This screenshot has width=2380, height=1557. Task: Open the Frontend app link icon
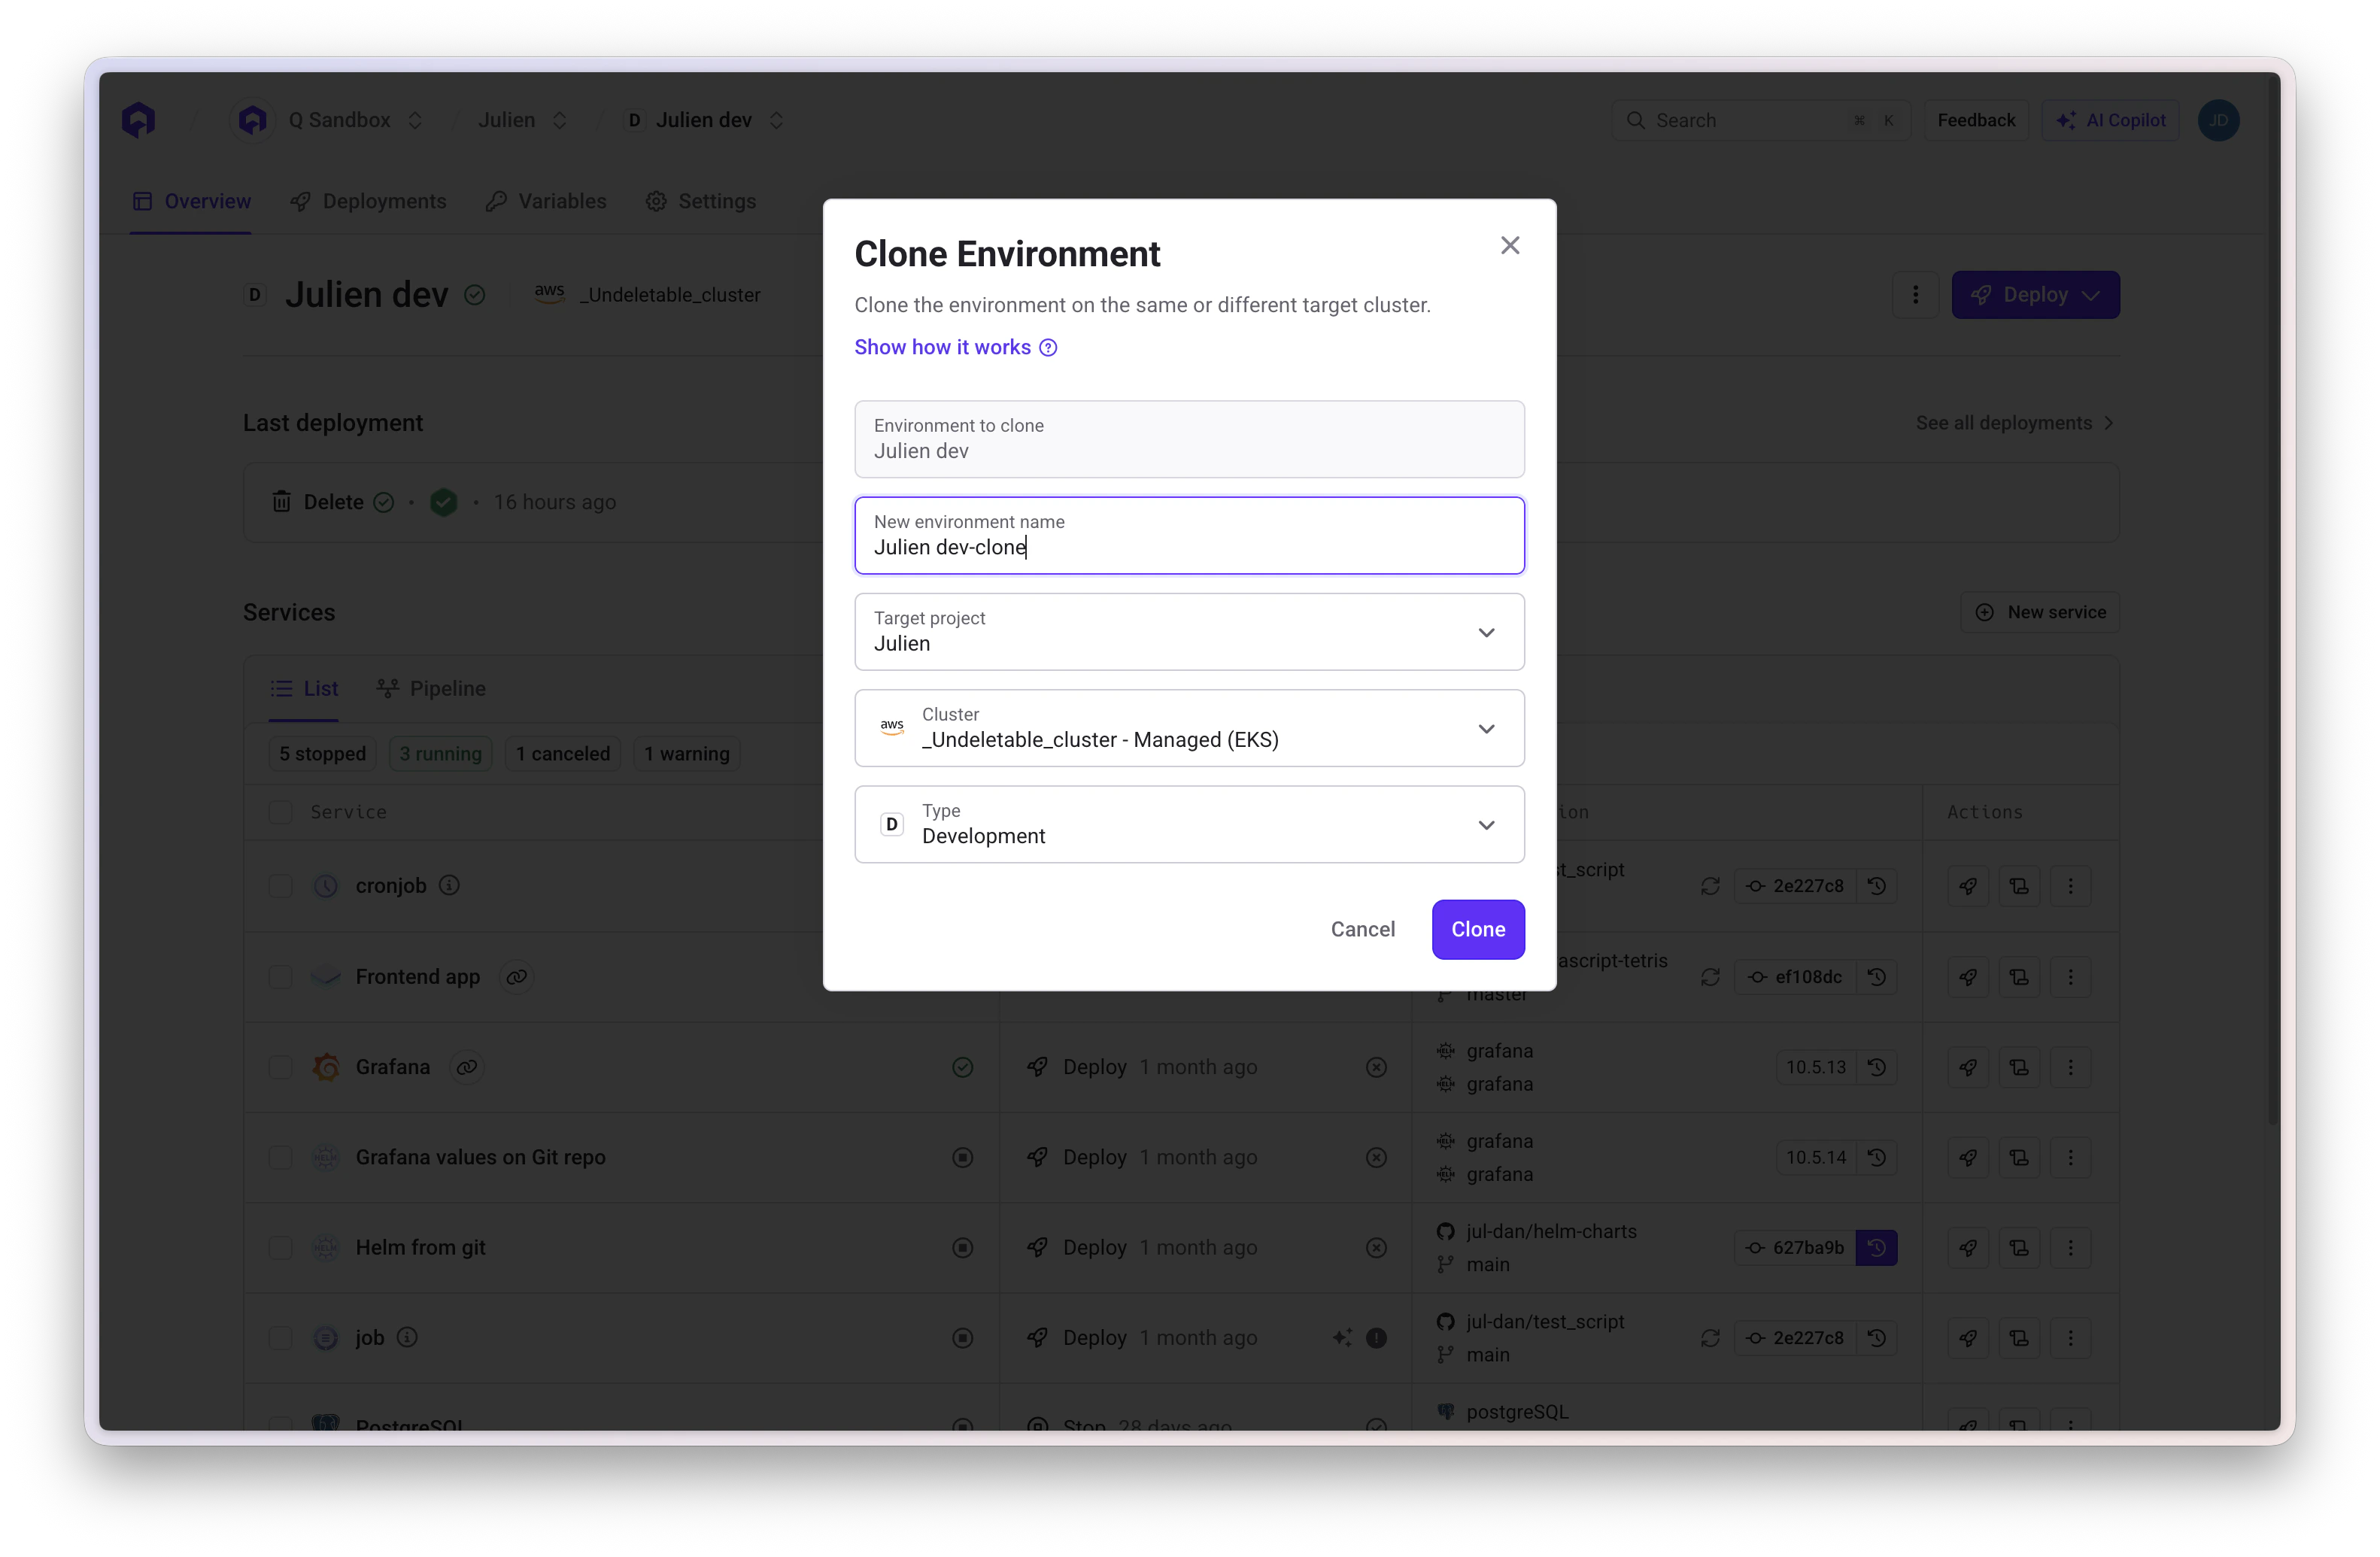point(516,977)
